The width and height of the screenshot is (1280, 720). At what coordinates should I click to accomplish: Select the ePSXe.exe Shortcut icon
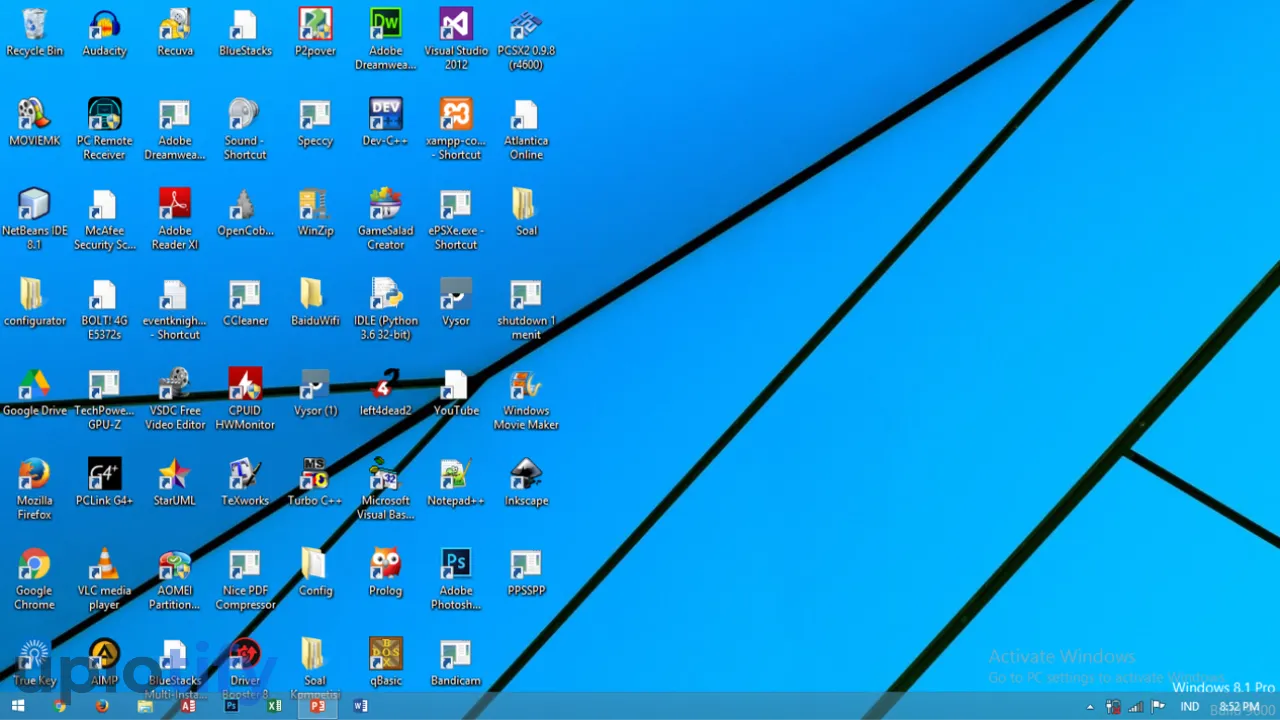456,220
